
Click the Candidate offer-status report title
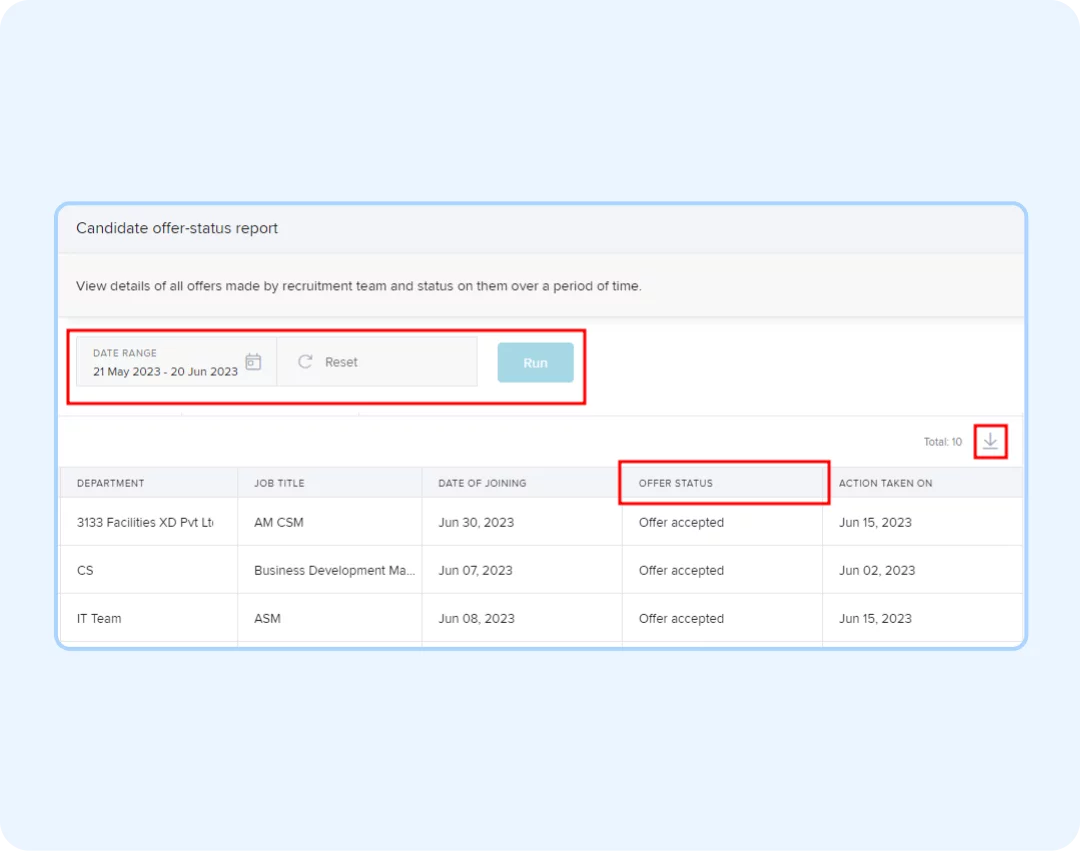[x=177, y=228]
